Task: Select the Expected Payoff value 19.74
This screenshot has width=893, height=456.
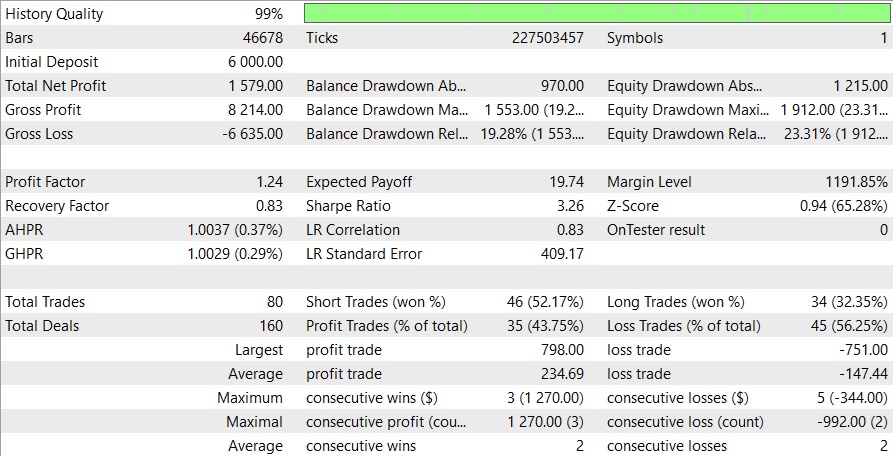Action: point(567,182)
